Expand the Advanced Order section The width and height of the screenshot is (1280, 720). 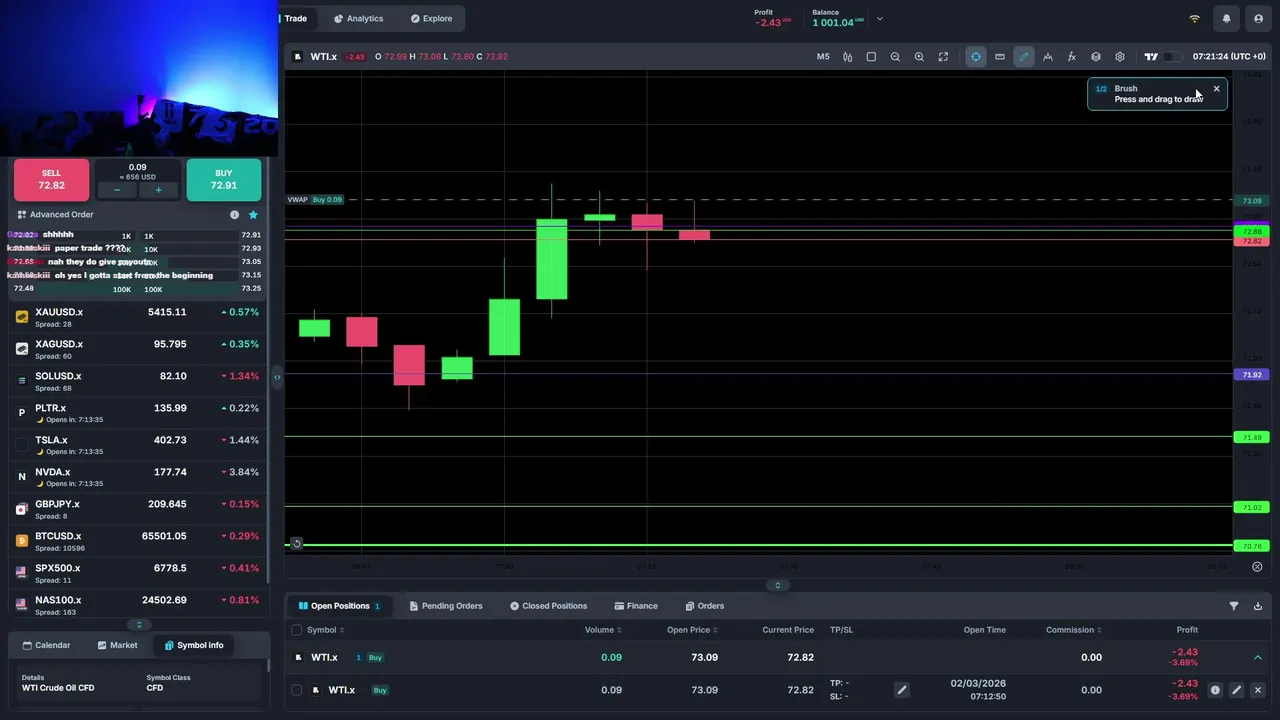(56, 215)
